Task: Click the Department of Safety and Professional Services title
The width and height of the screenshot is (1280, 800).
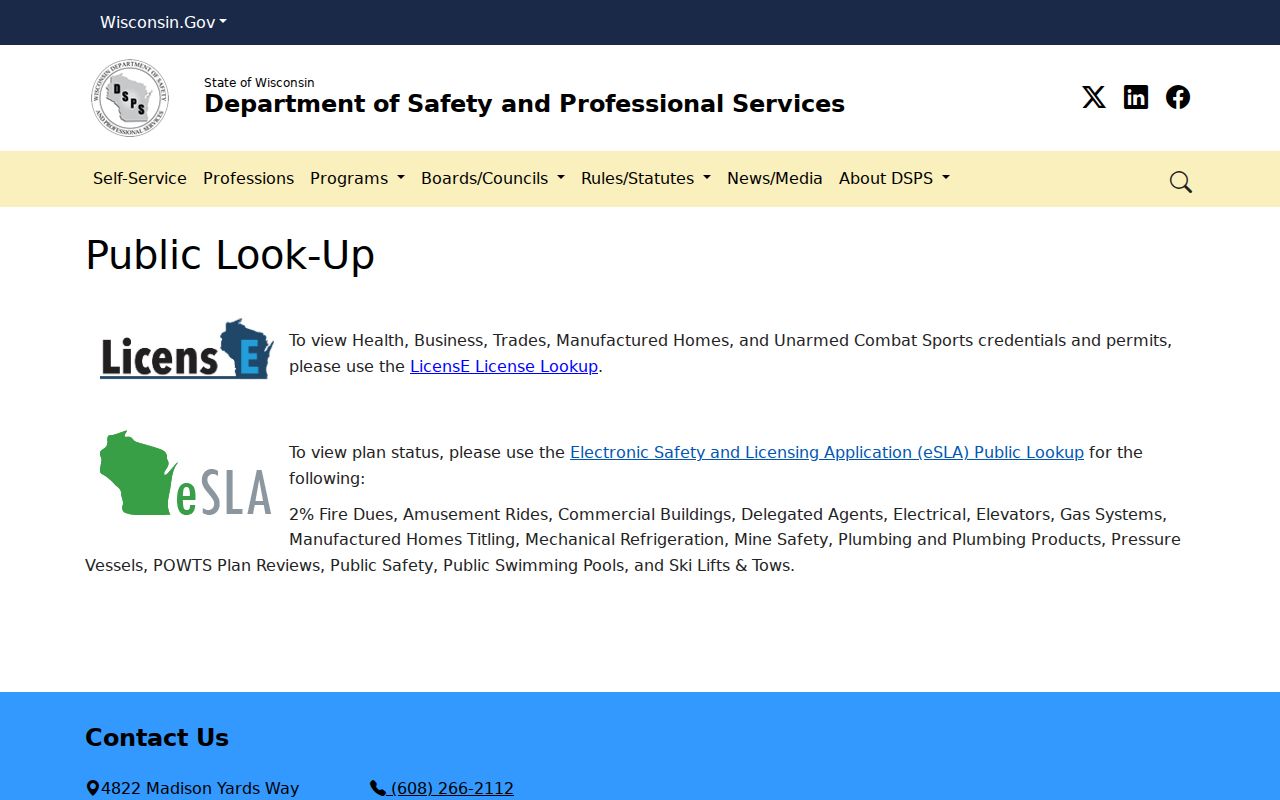Action: click(x=524, y=104)
